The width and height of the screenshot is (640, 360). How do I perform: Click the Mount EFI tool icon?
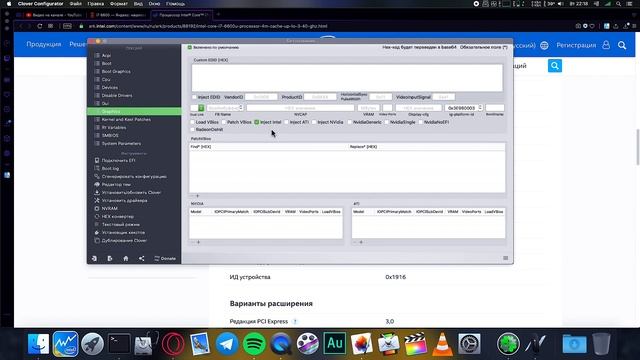pos(97,160)
